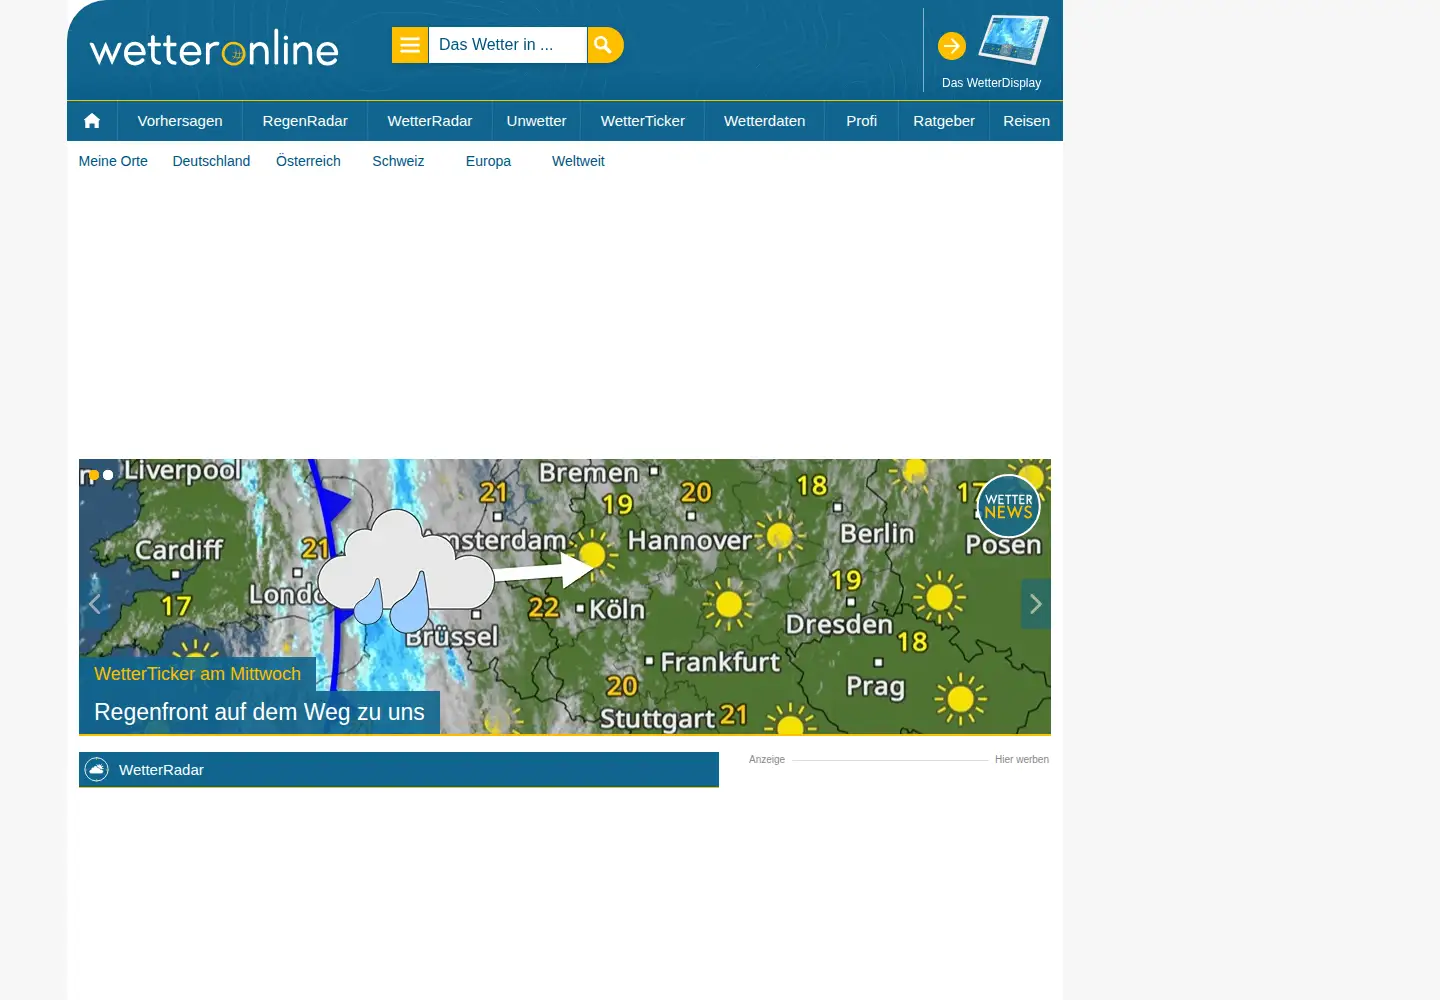Screen dimensions: 1440x1000
Task: Click the WetterRadar section header
Action: (x=399, y=770)
